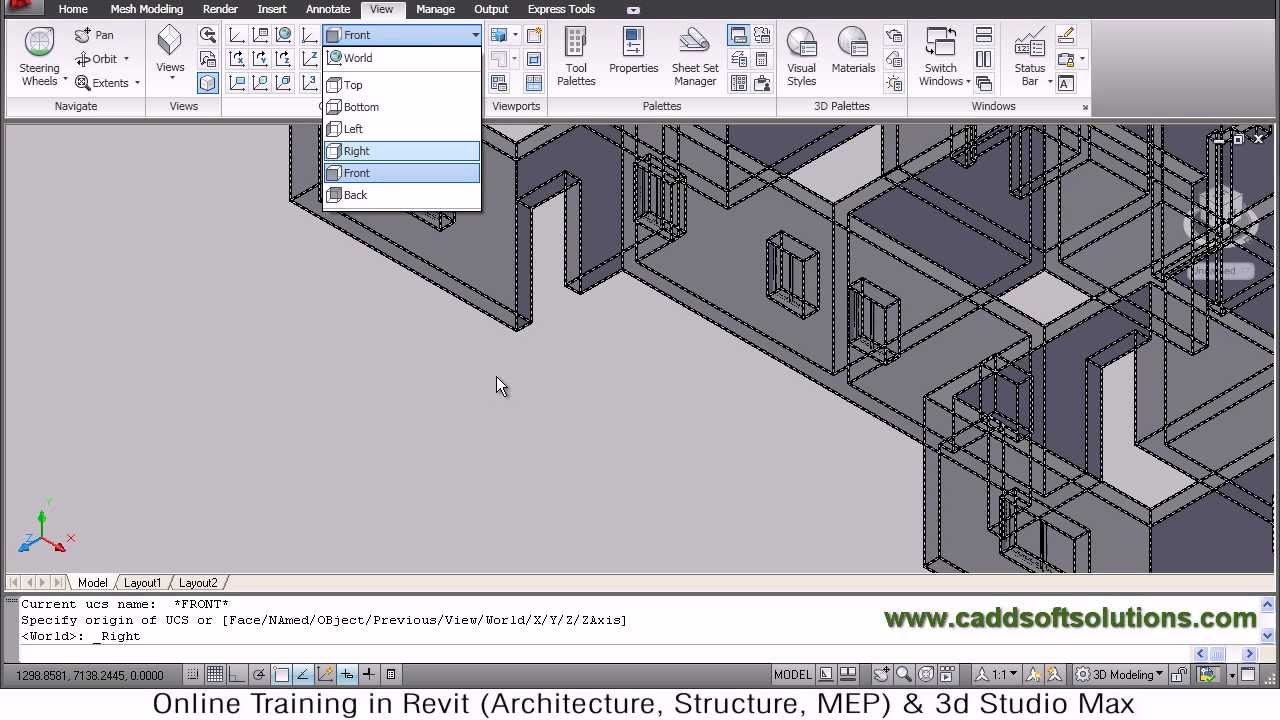The width and height of the screenshot is (1280, 720).
Task: Expand the Extents dropdown arrow
Action: [x=137, y=83]
